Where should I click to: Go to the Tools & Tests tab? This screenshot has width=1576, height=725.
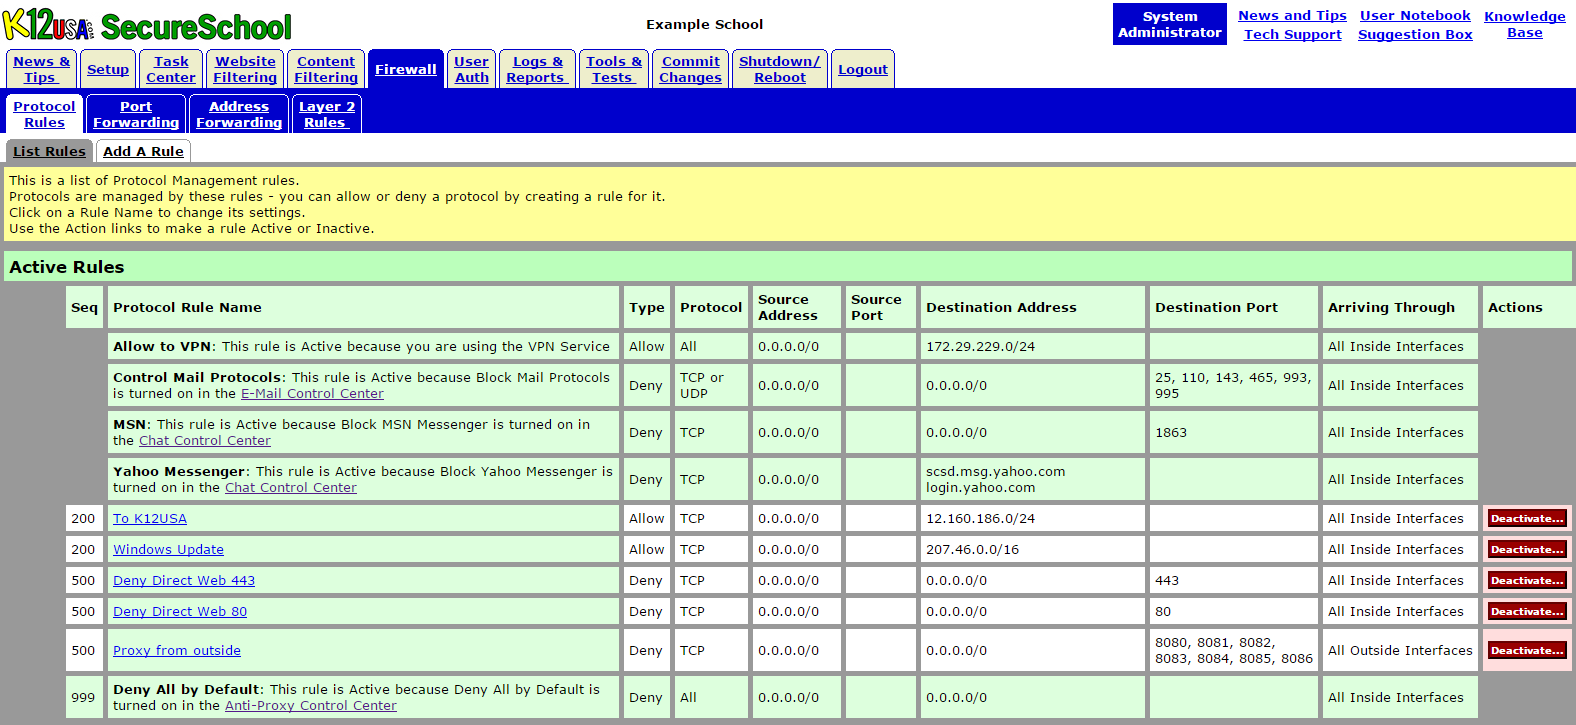[614, 69]
